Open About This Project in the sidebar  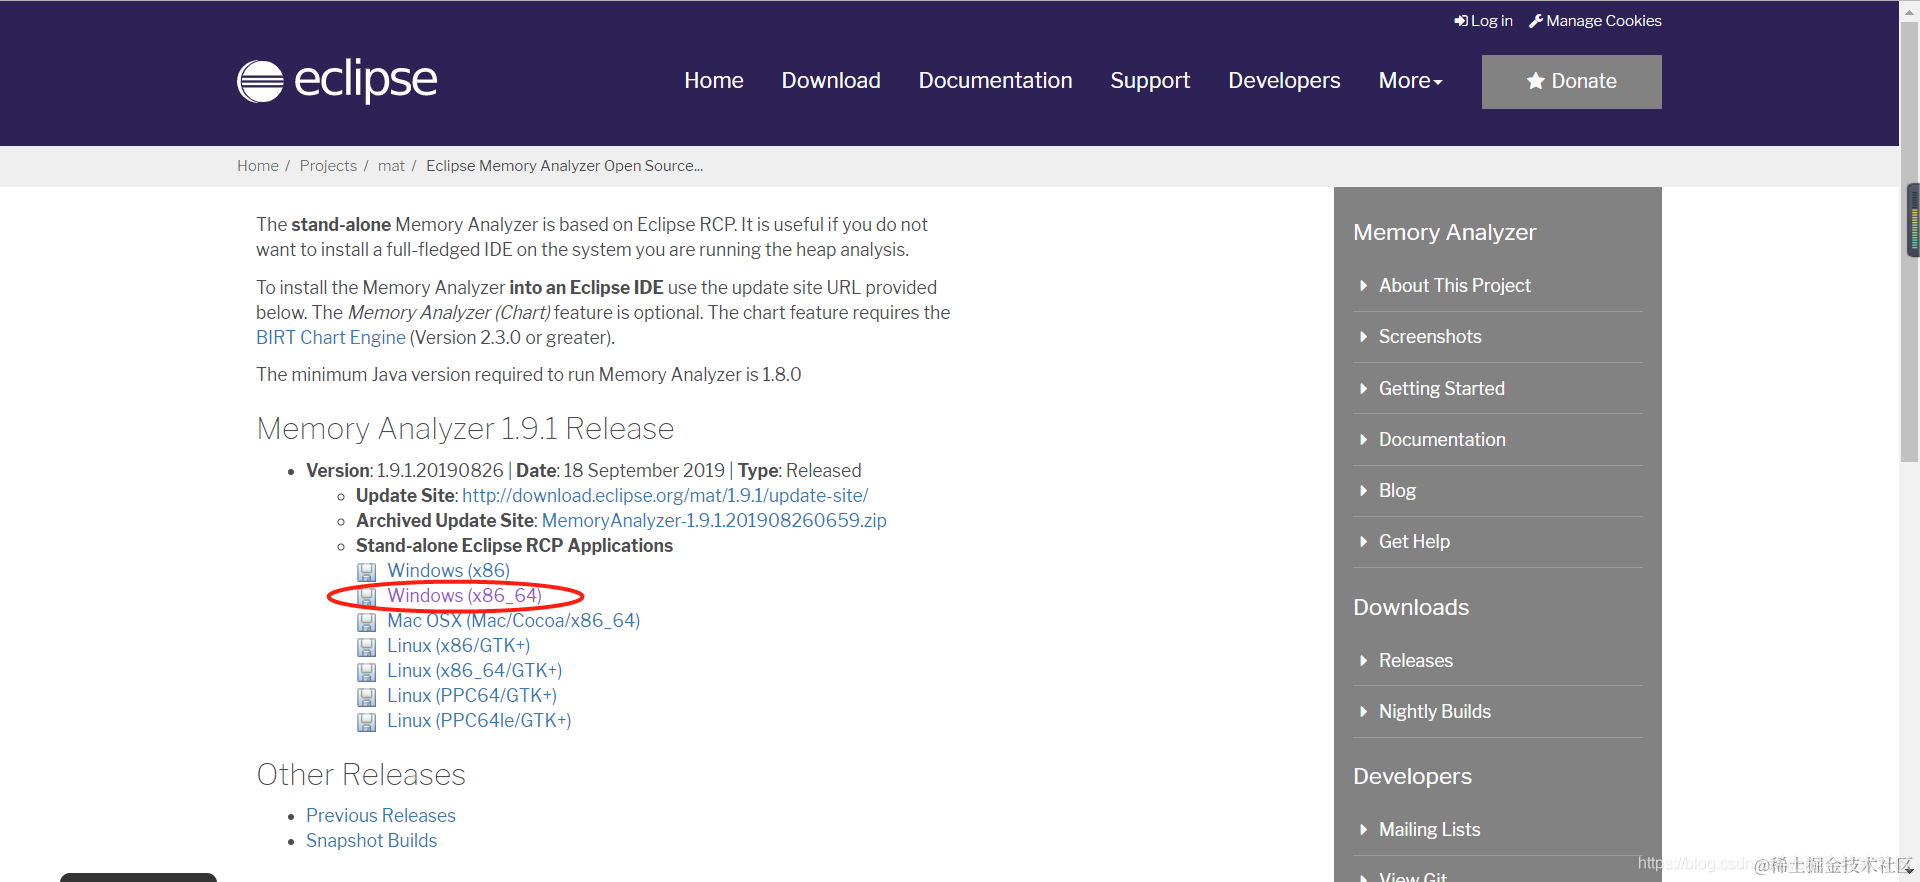click(1455, 286)
